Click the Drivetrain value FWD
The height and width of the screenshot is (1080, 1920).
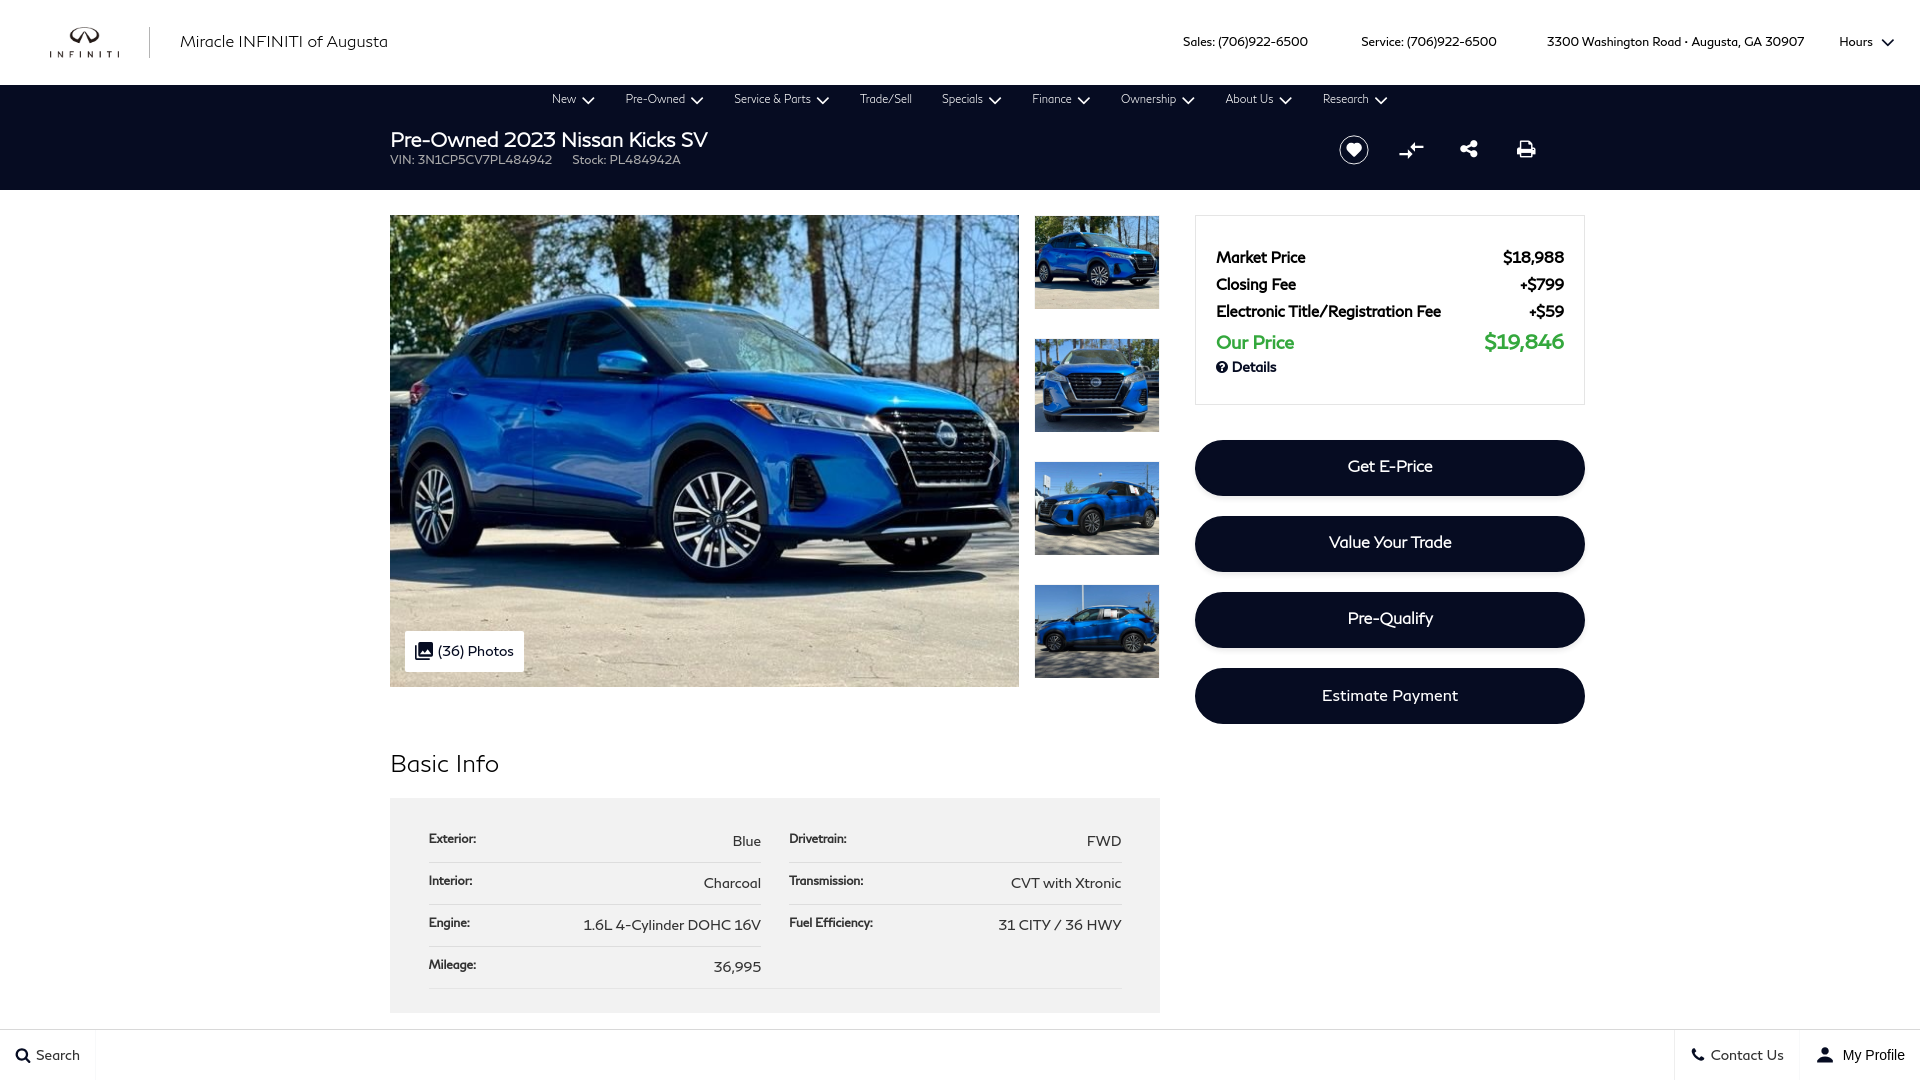pos(1104,841)
